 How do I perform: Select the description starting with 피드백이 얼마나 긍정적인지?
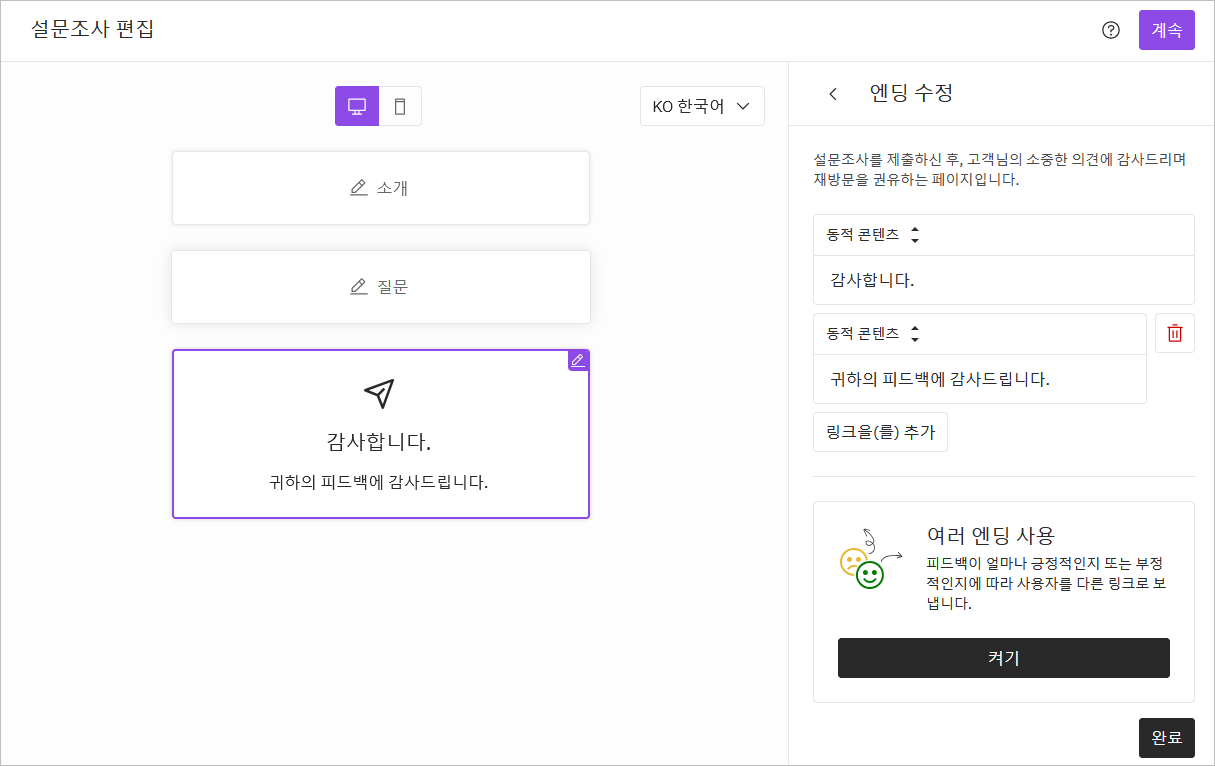pos(1047,583)
